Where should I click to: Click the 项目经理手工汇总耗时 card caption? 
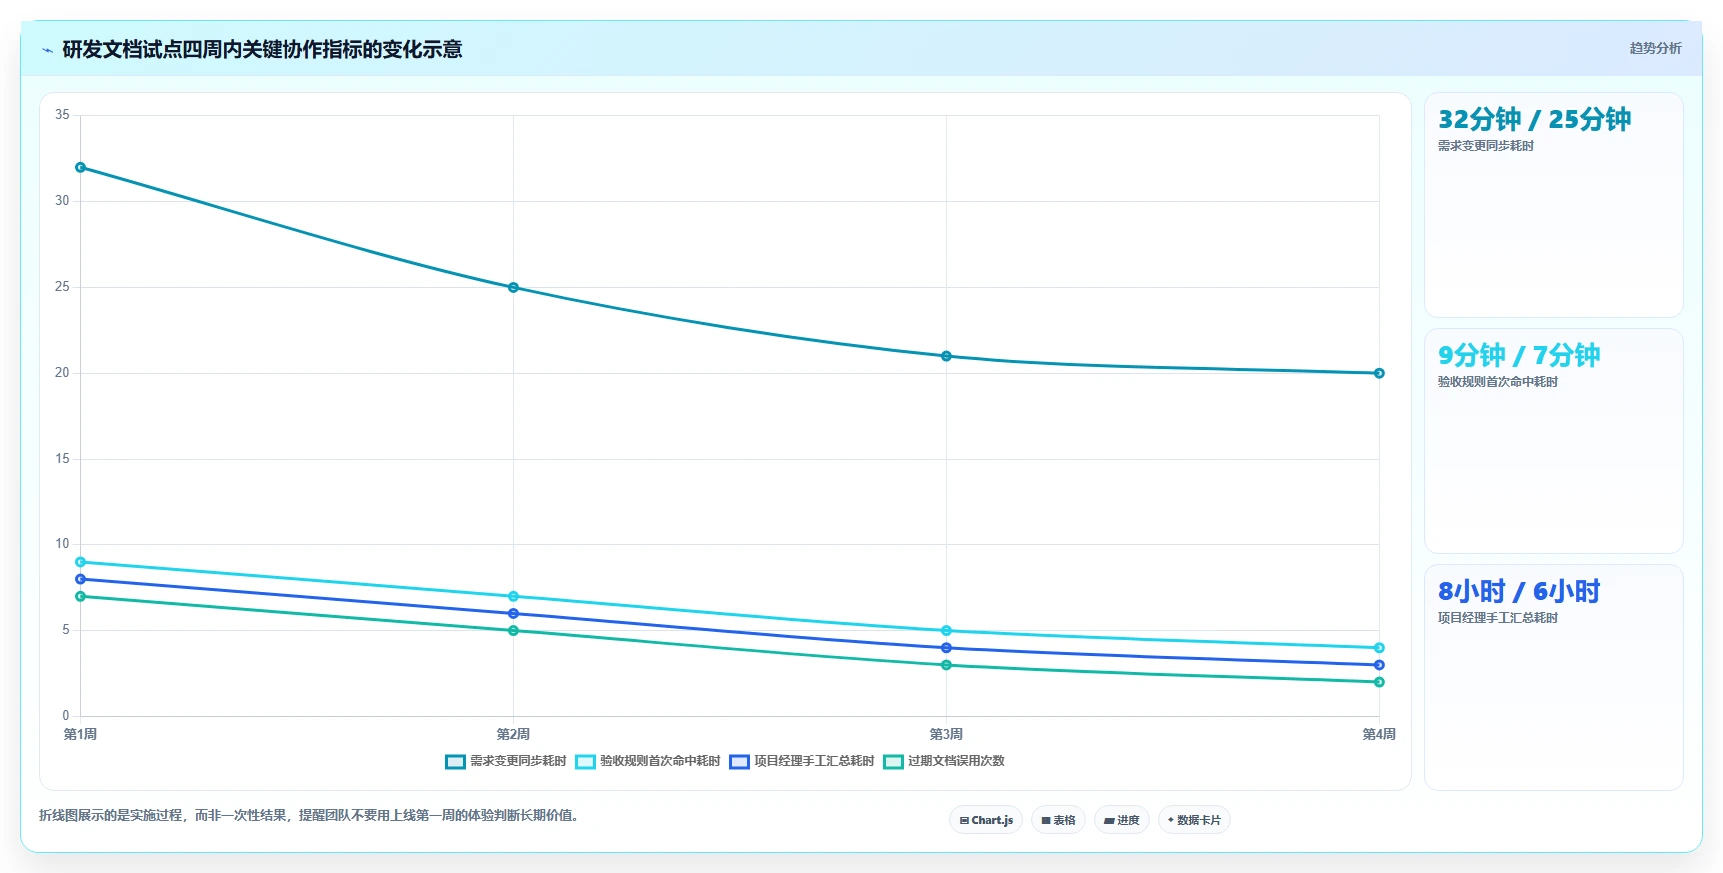click(1497, 618)
